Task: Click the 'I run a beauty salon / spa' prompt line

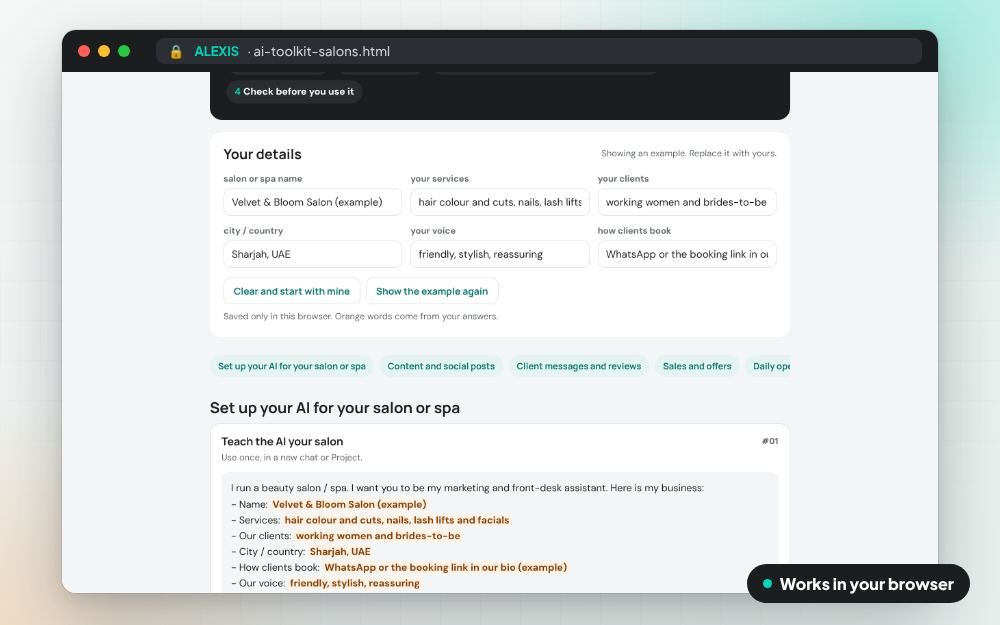Action: point(467,488)
